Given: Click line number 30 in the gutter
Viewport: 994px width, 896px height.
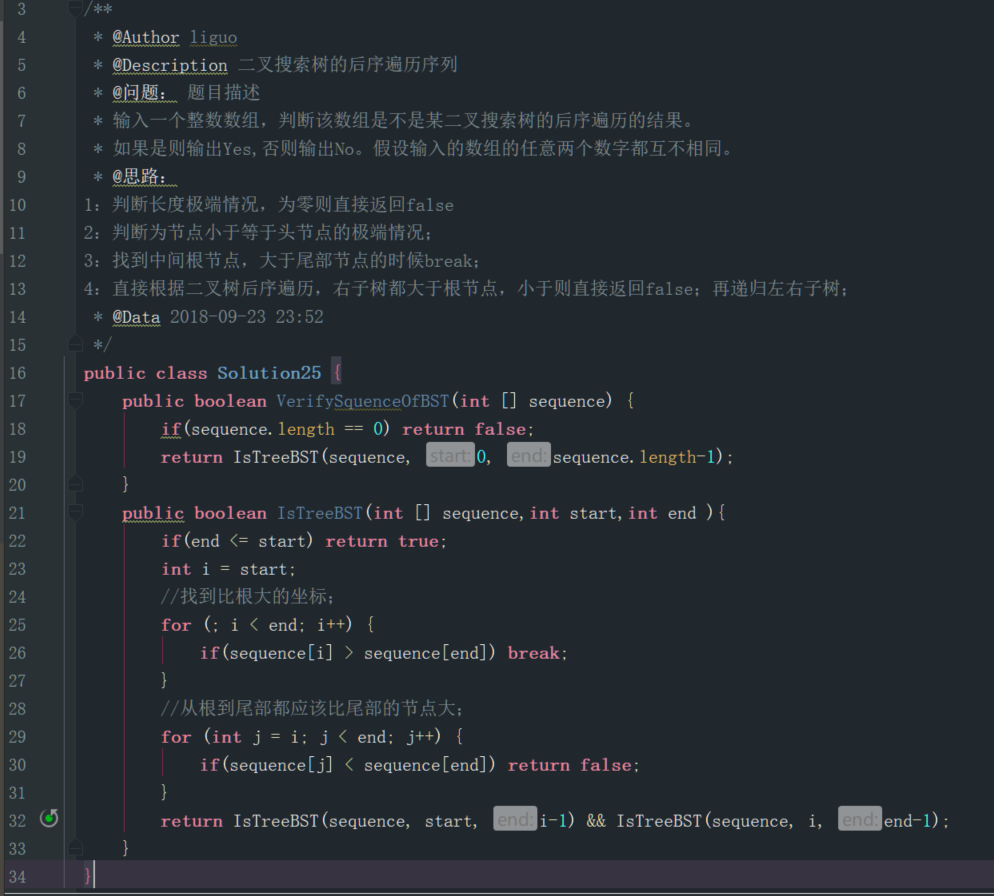Looking at the screenshot, I should (x=18, y=765).
